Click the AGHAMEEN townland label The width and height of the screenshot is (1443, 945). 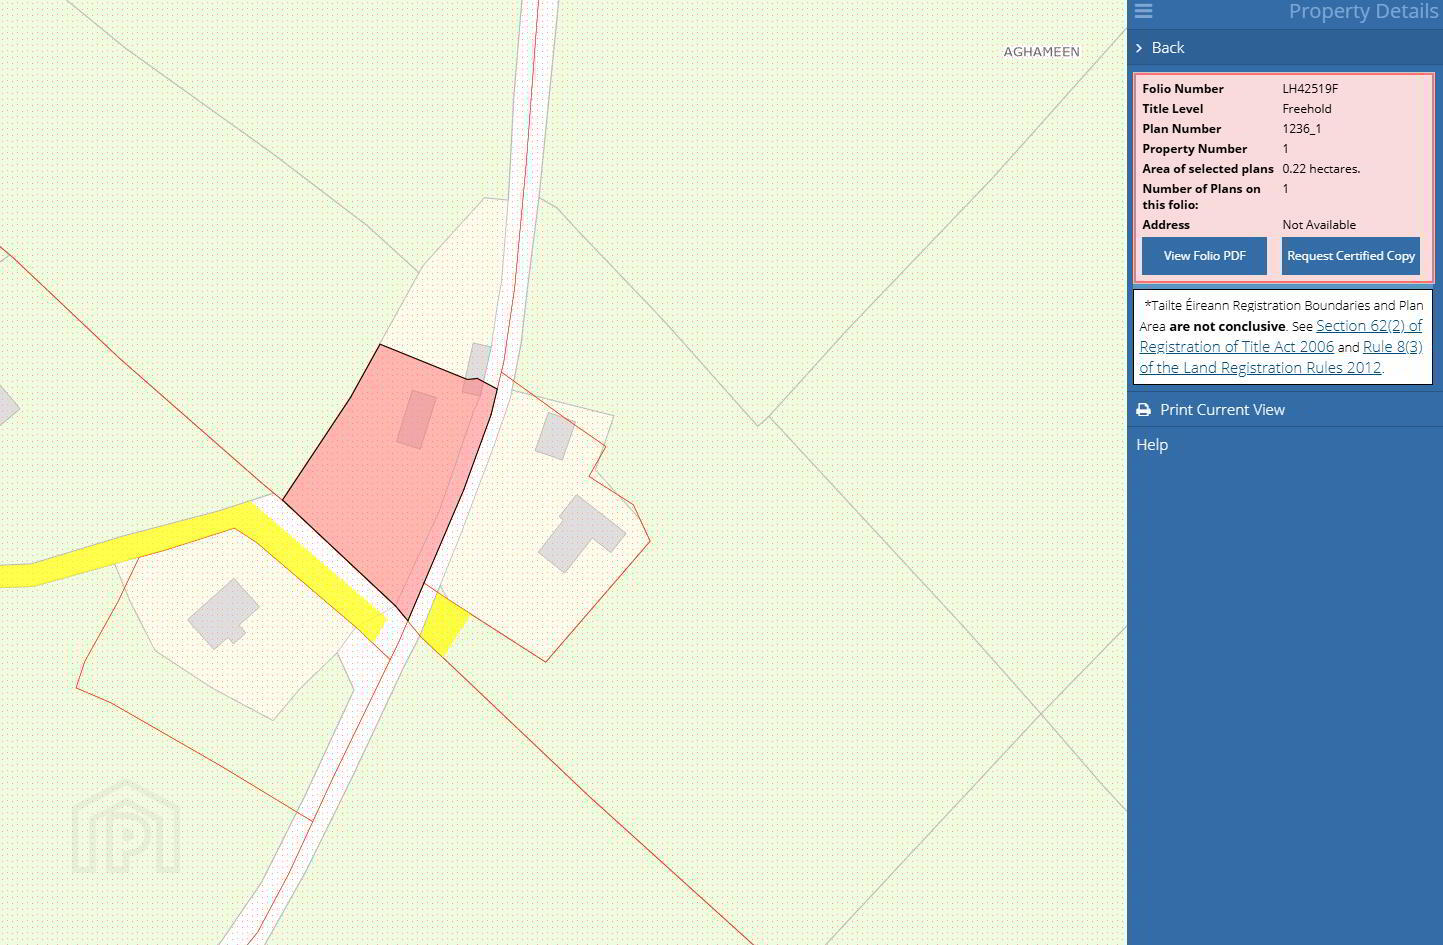(x=1041, y=52)
